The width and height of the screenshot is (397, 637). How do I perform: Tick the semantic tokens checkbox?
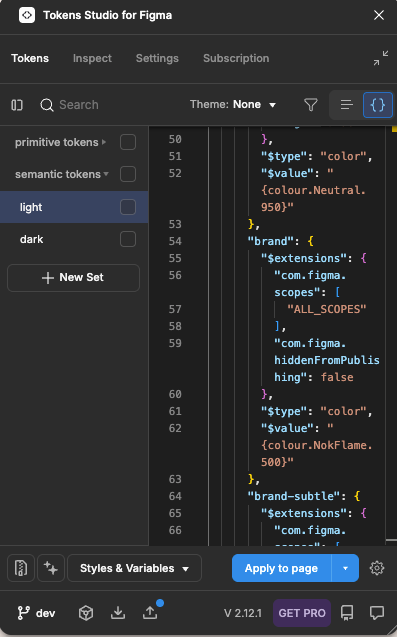pyautogui.click(x=128, y=174)
